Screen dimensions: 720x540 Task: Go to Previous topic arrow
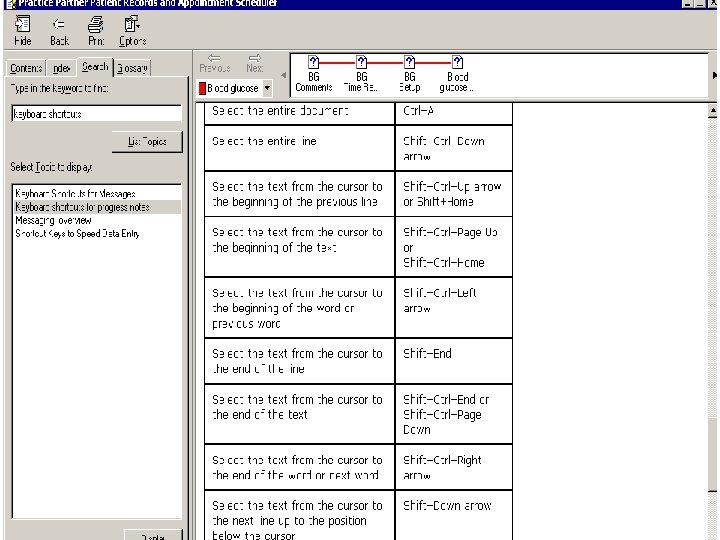tap(214, 63)
